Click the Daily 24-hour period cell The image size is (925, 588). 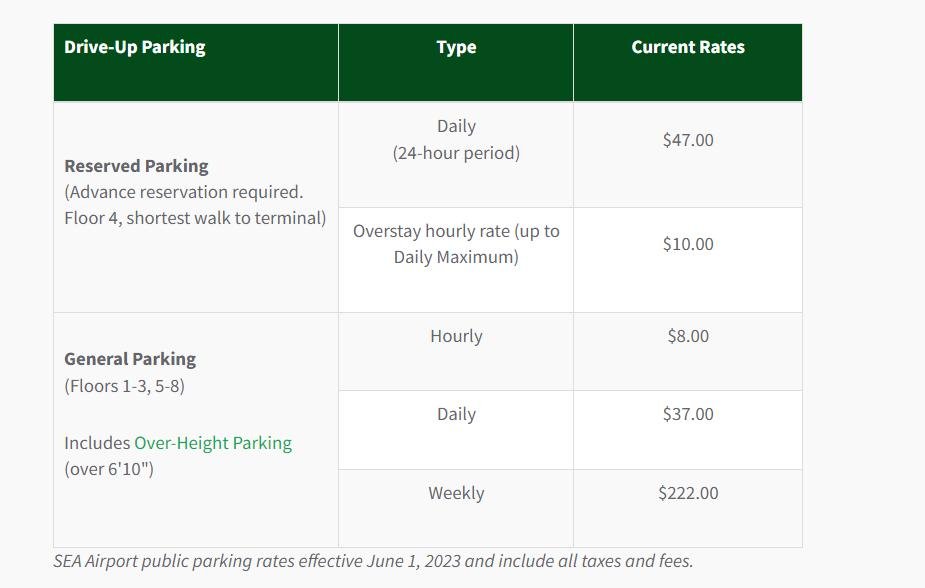tap(456, 140)
